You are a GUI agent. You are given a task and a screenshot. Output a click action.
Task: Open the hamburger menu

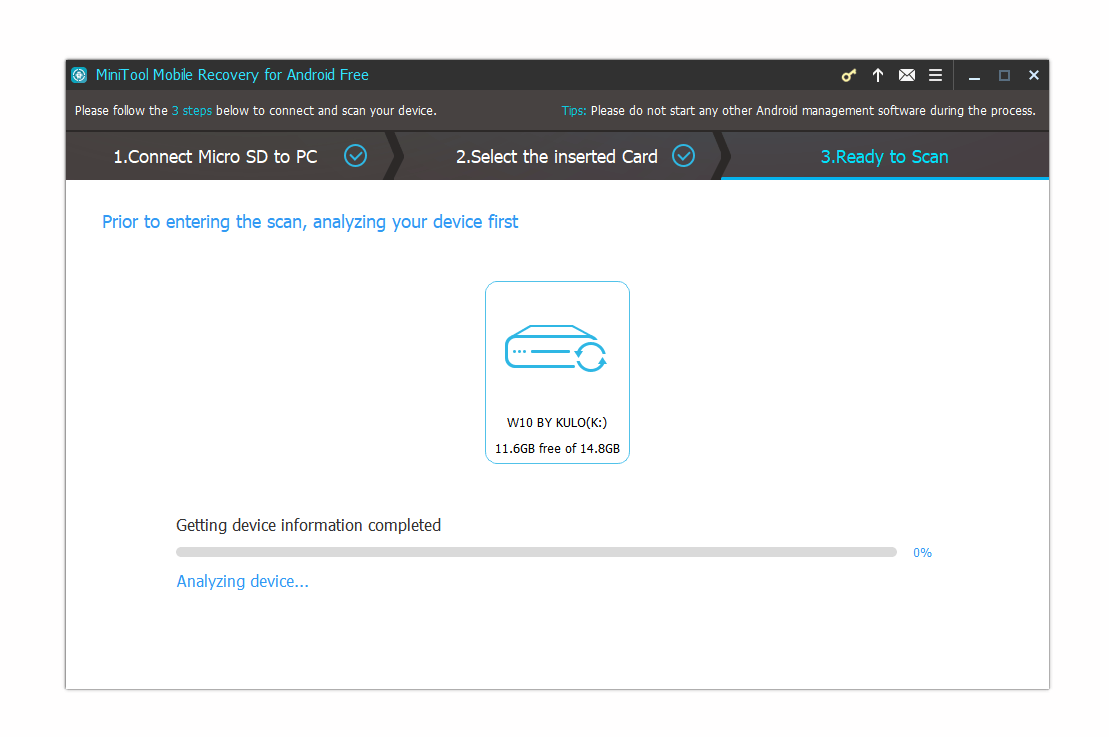(x=935, y=75)
